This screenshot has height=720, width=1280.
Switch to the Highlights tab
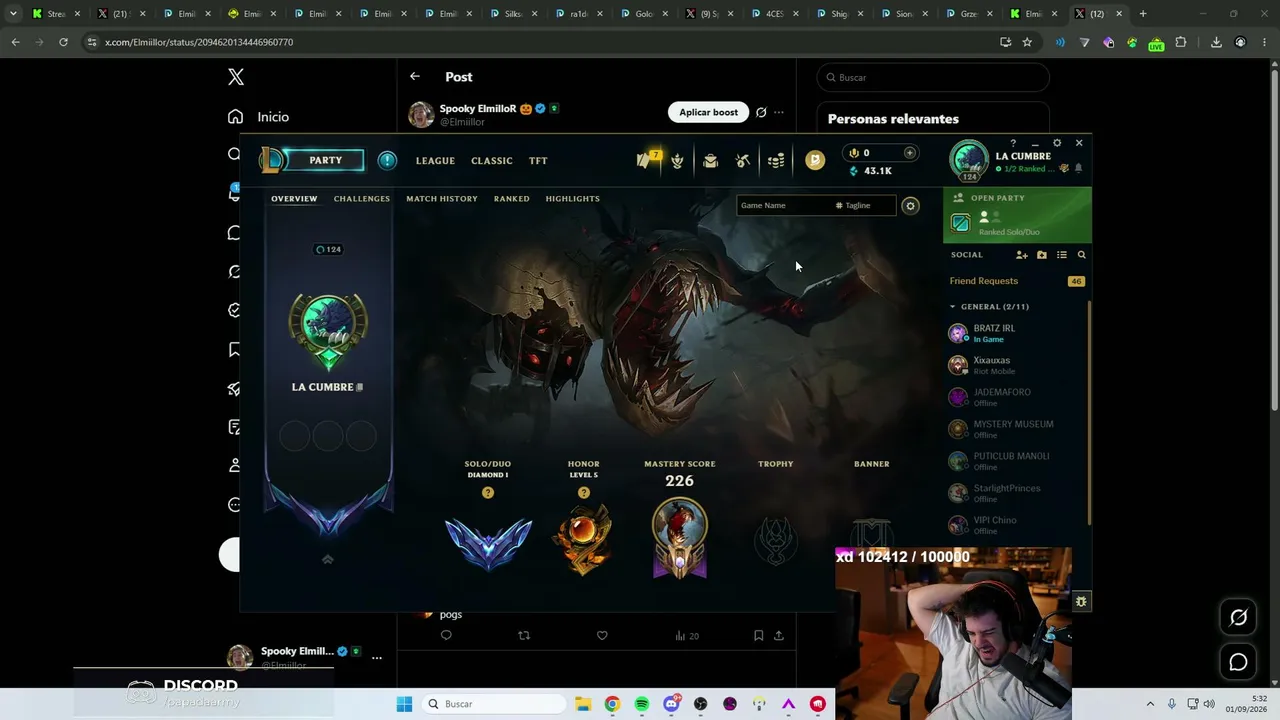click(x=573, y=199)
